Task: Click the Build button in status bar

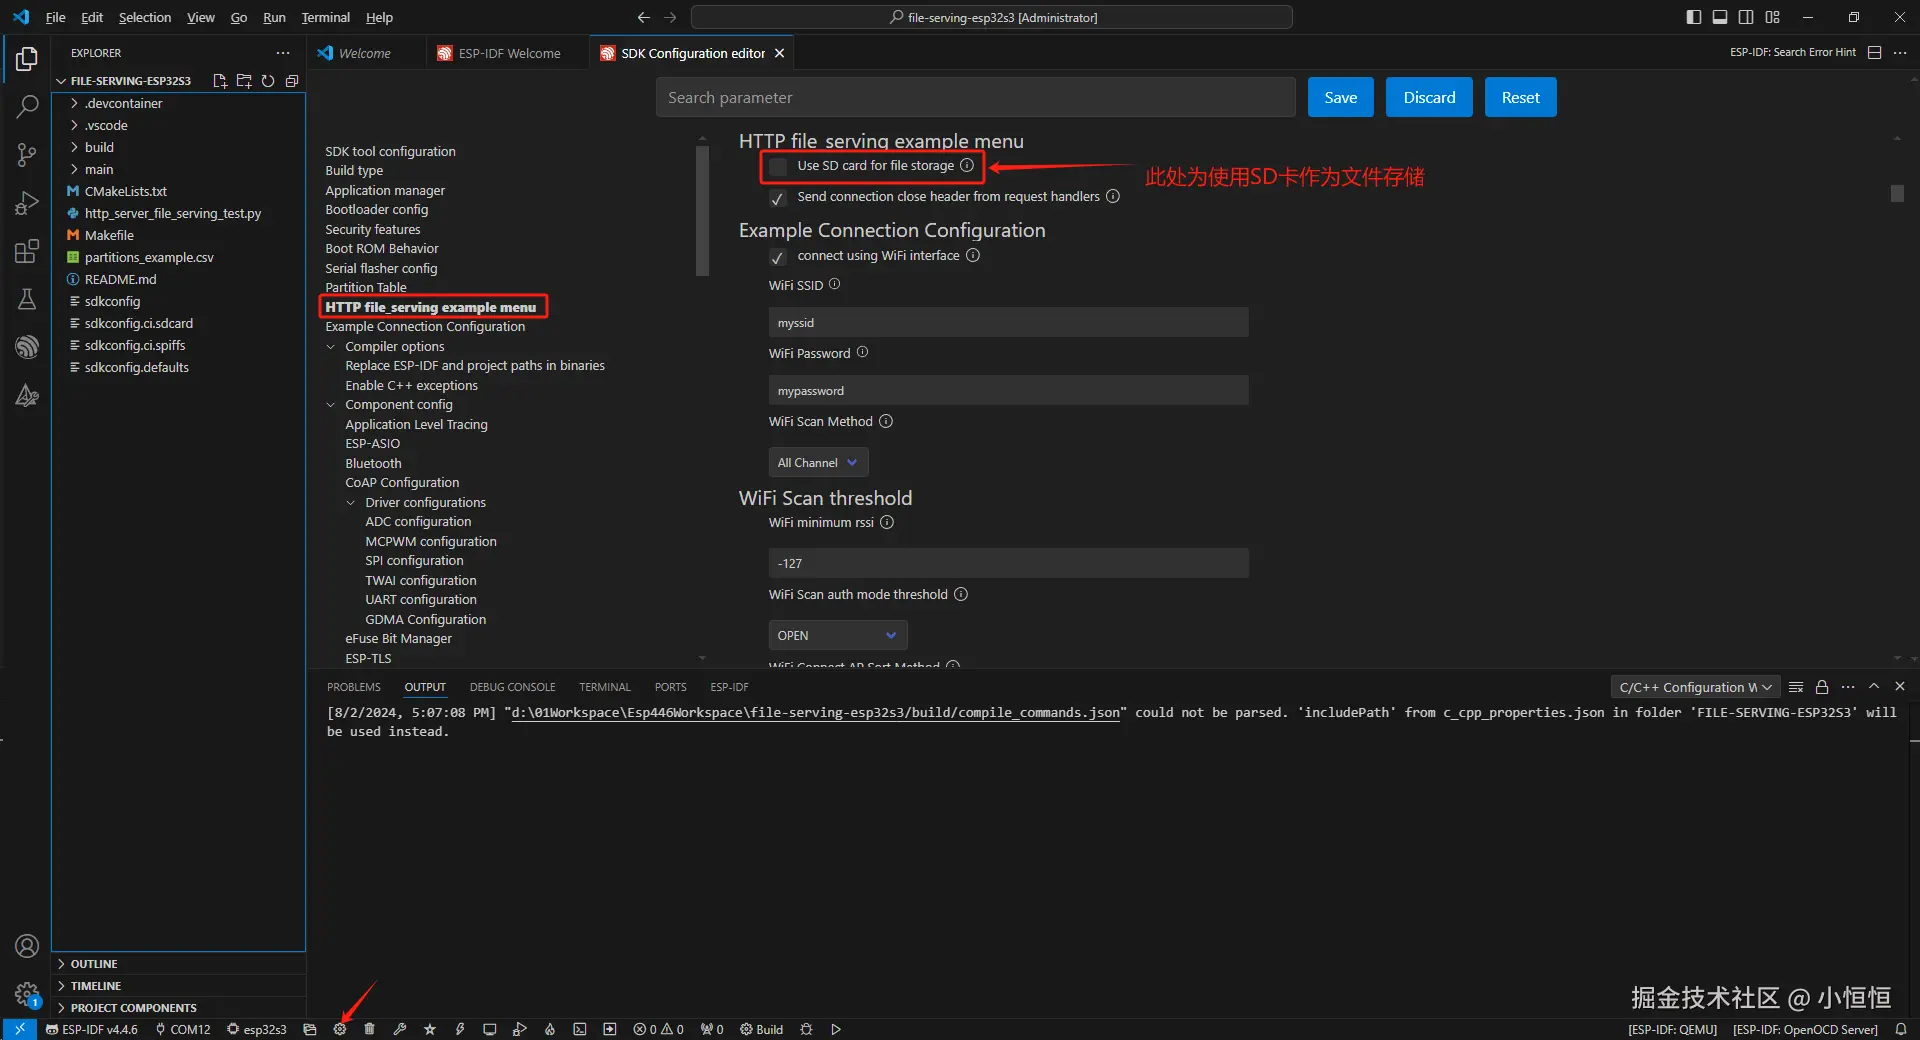Action: 762,1029
